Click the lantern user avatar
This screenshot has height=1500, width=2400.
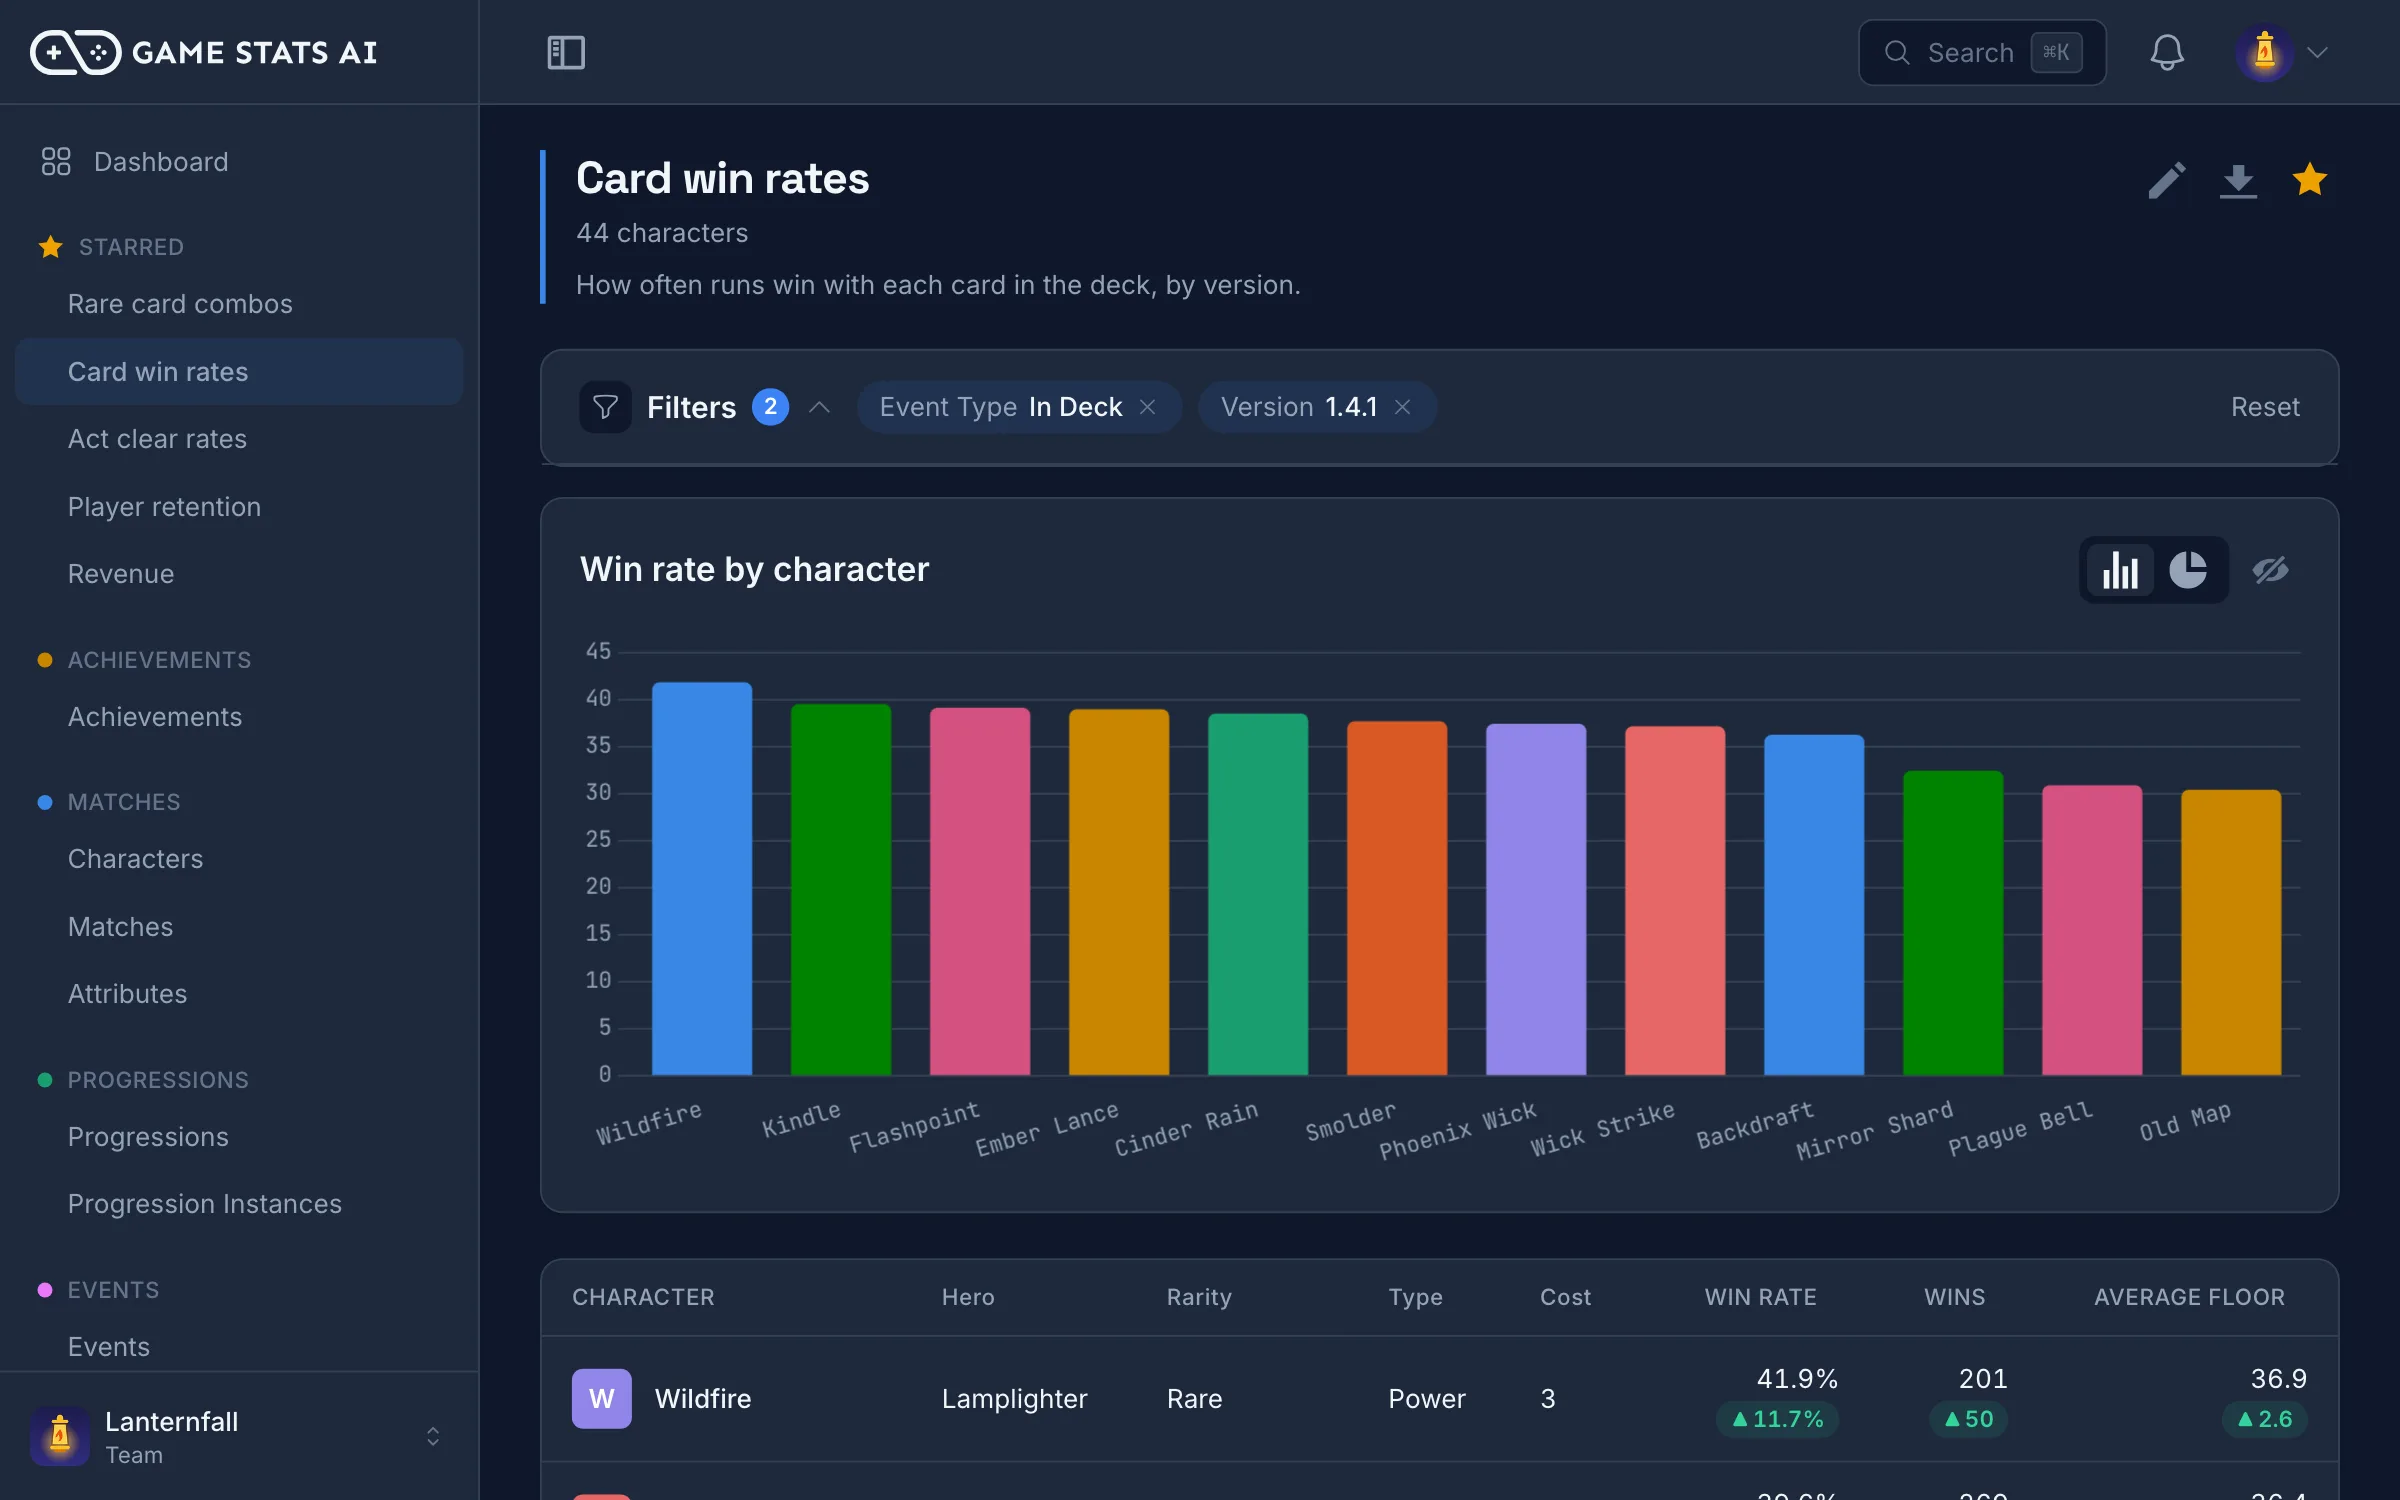click(x=2265, y=52)
